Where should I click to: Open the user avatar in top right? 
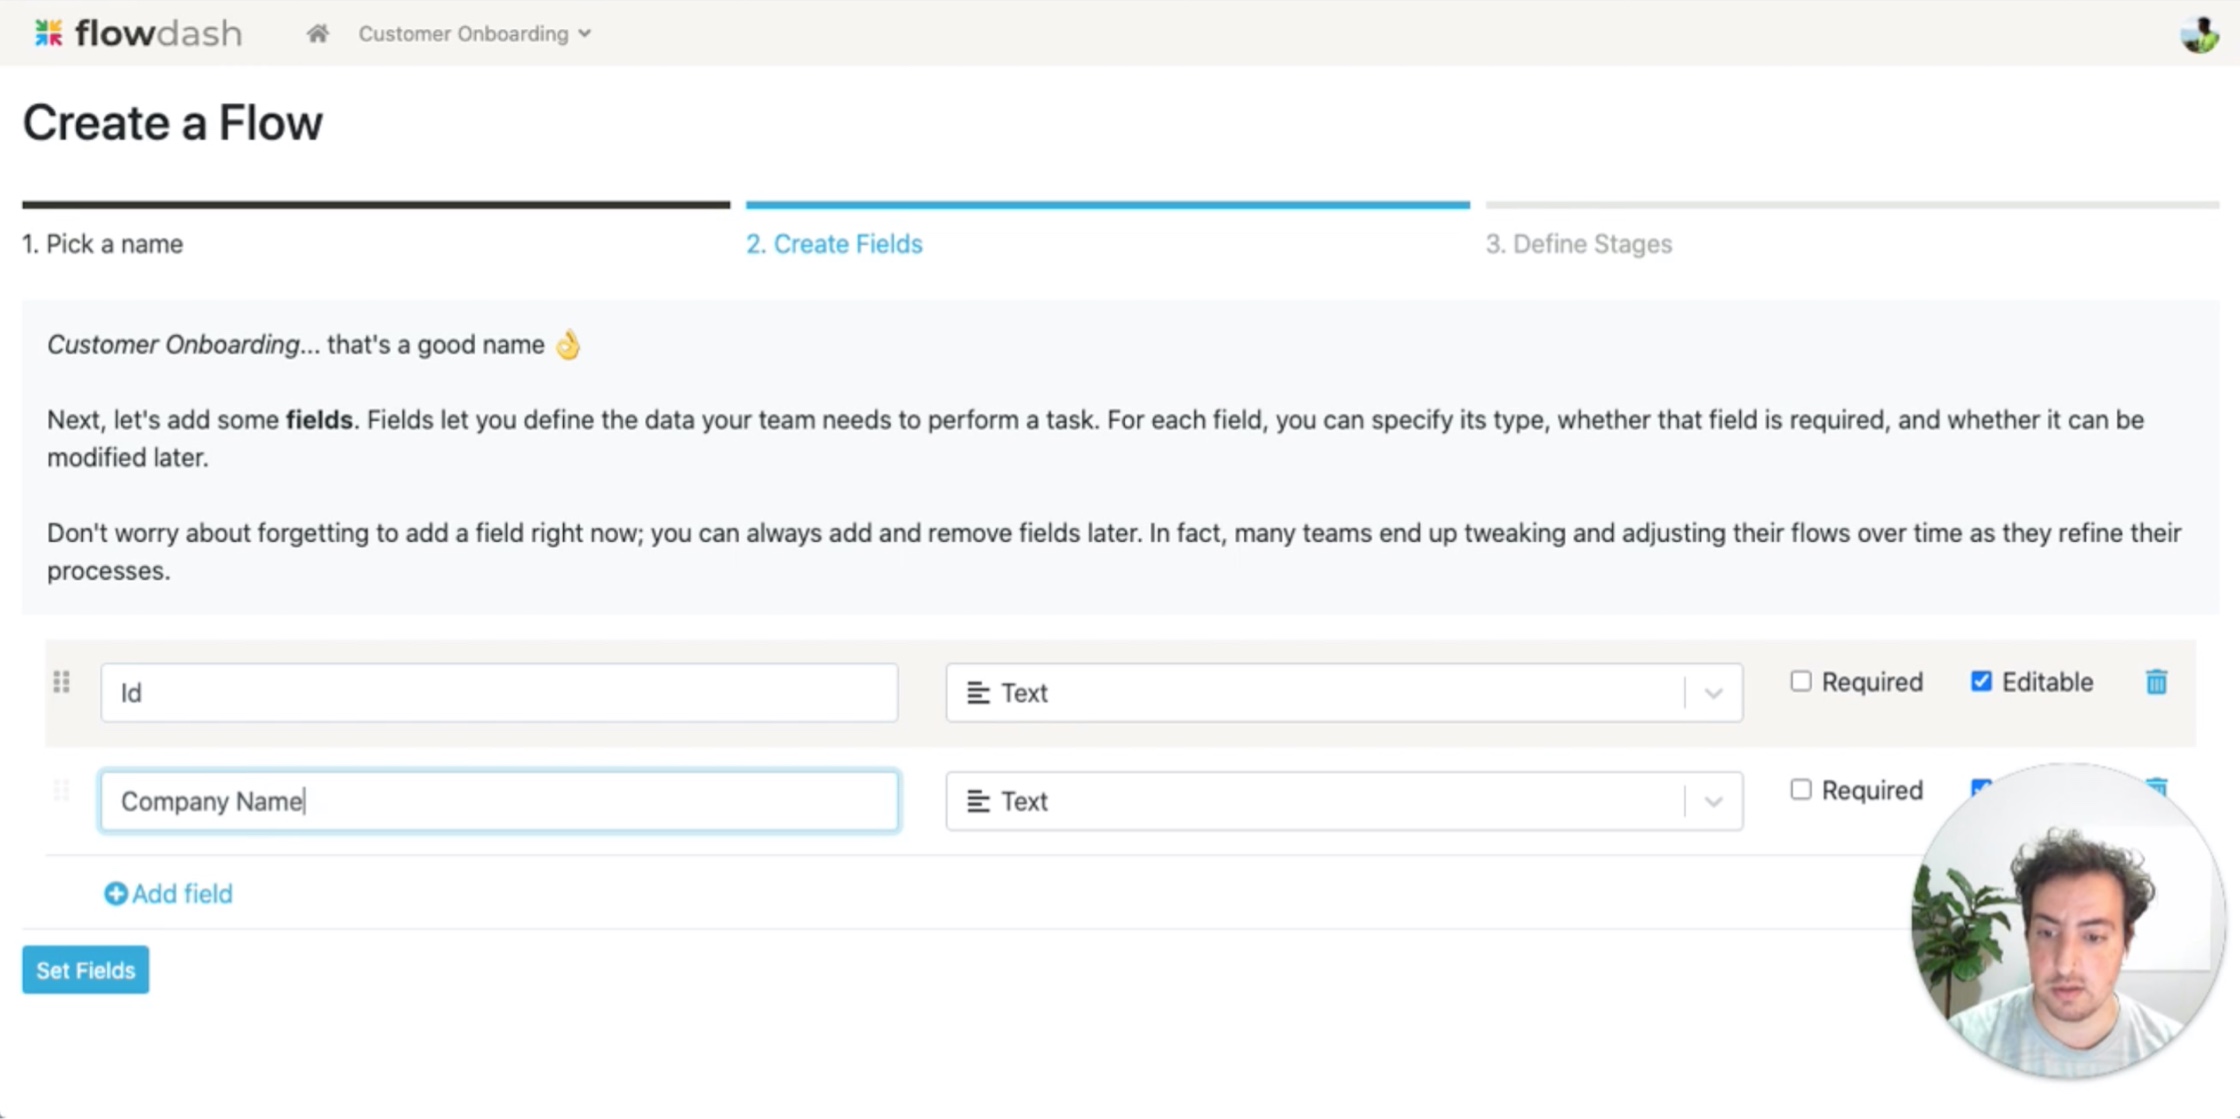click(x=2199, y=34)
